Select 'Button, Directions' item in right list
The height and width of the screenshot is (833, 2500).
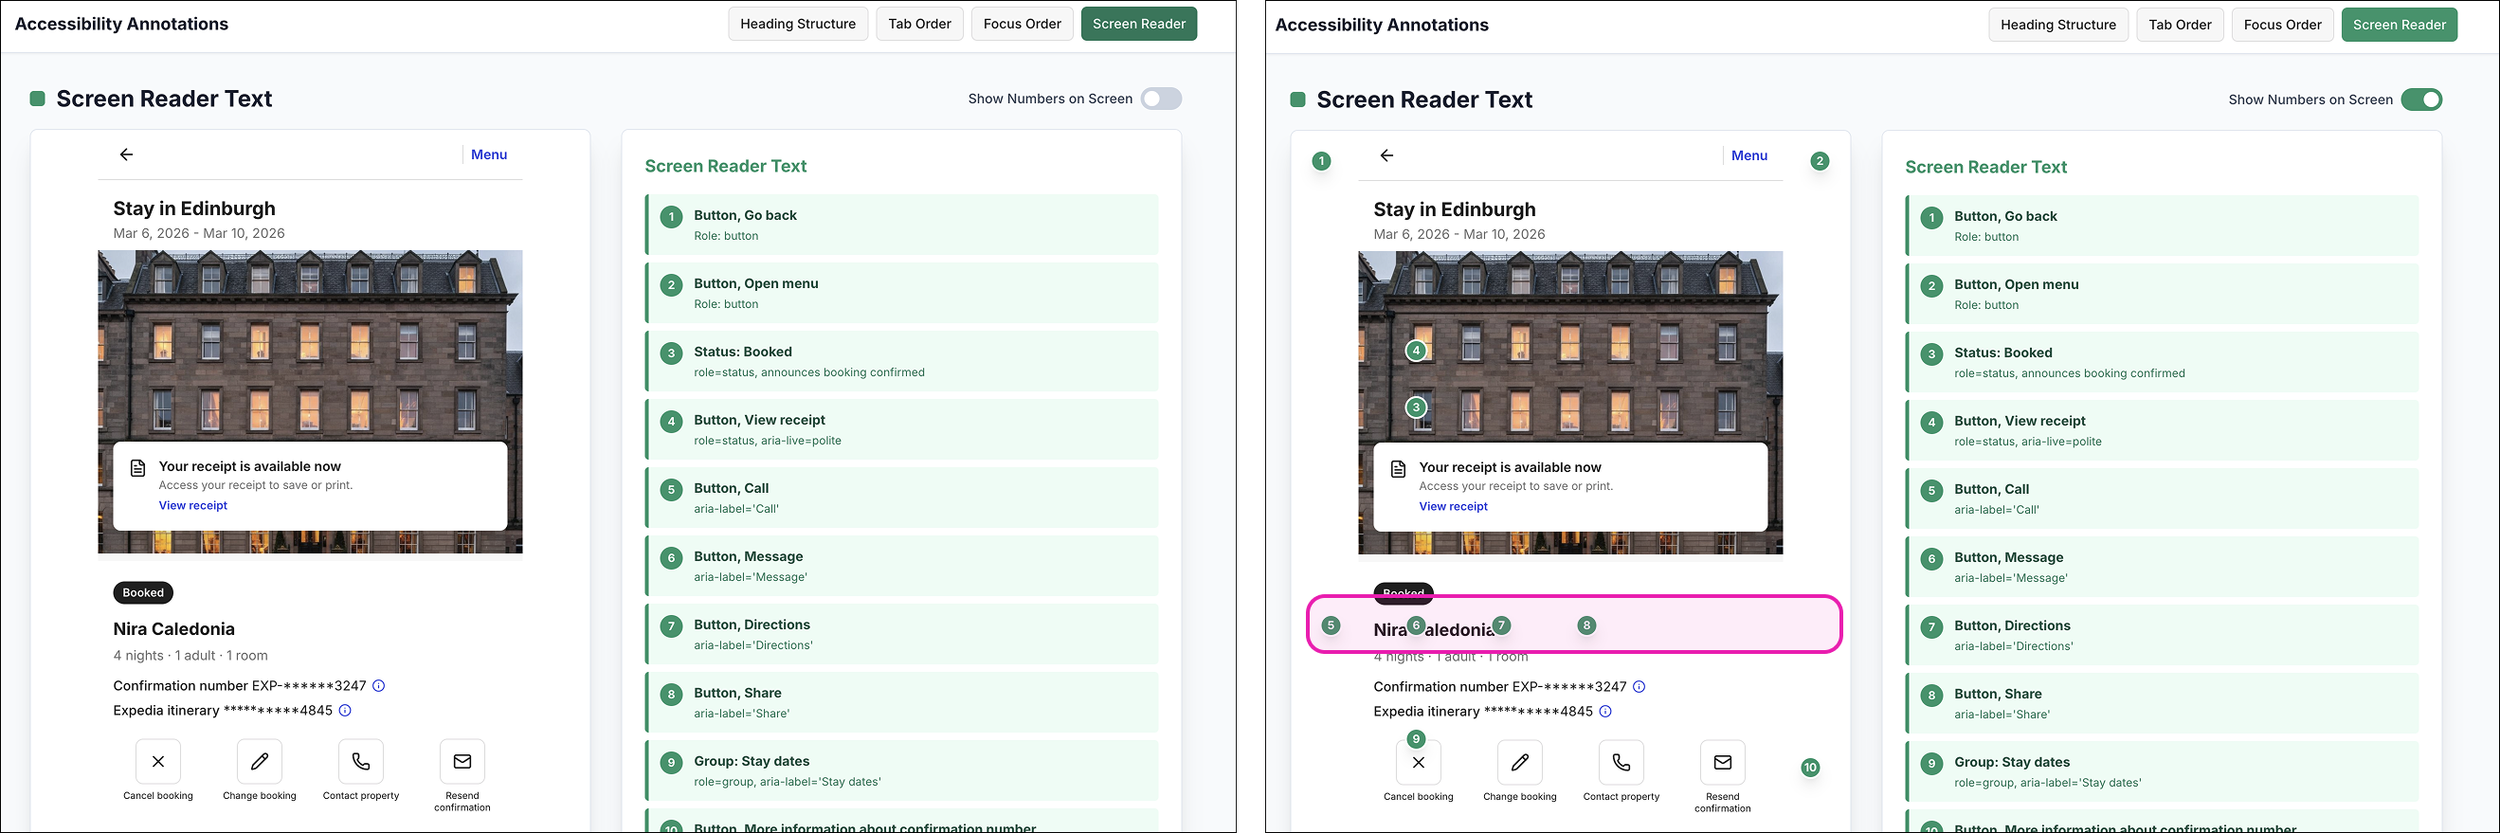(2162, 635)
